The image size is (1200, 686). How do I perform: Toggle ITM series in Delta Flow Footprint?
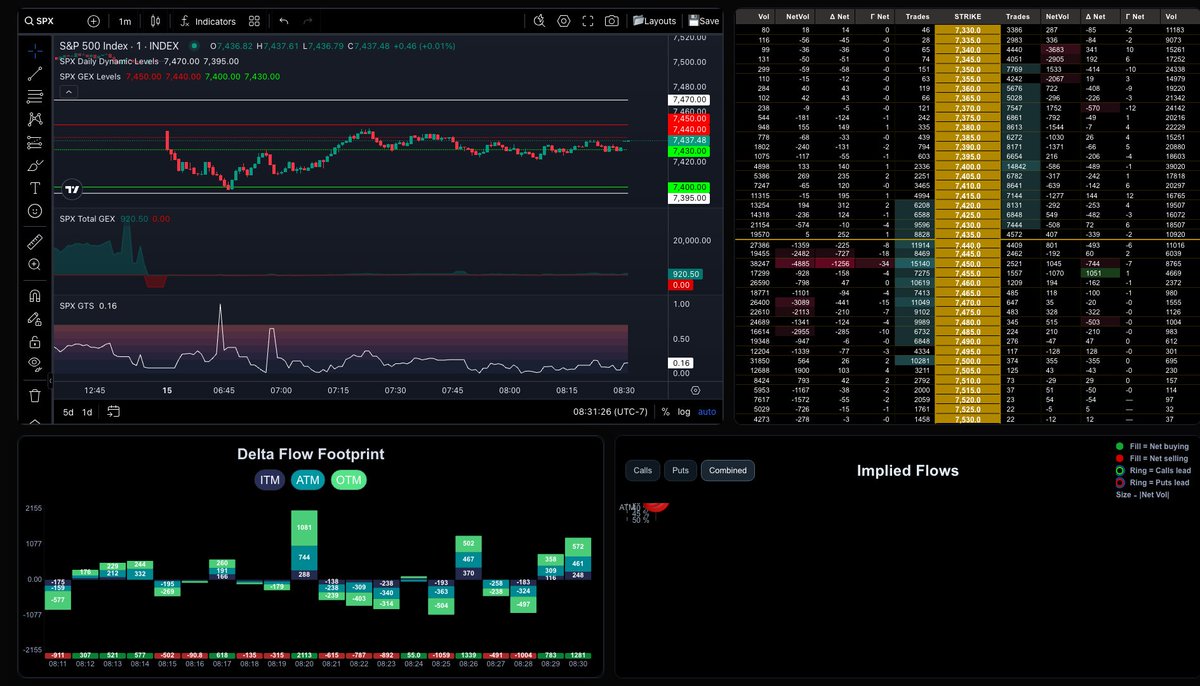pos(270,480)
